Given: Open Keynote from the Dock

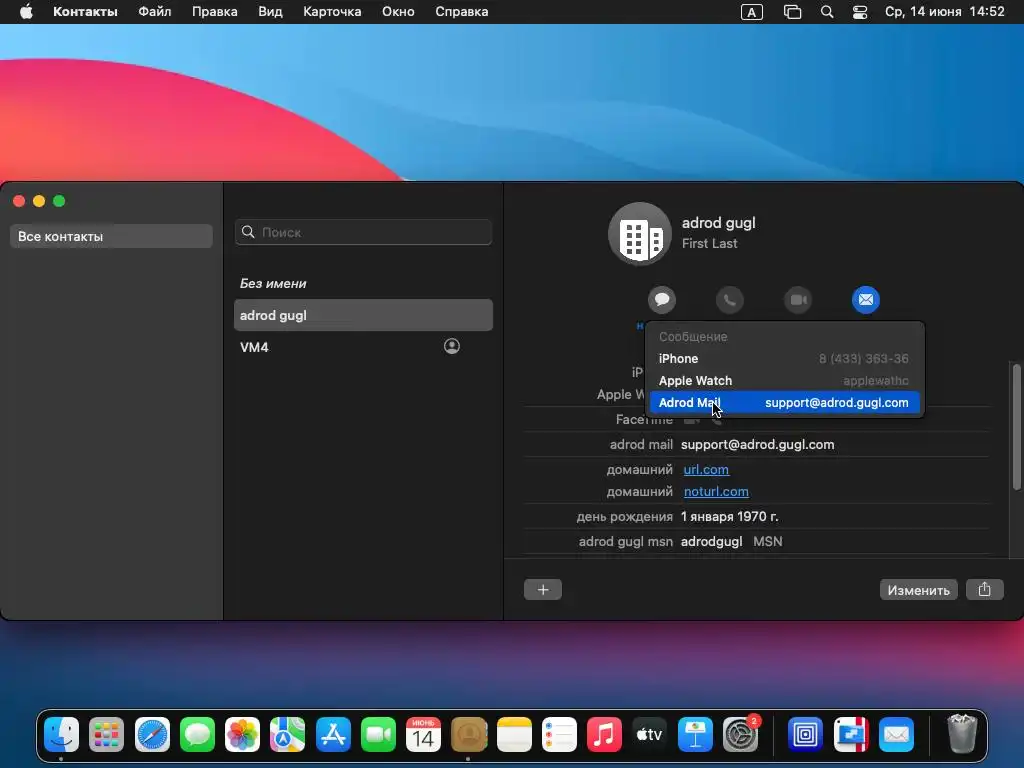Looking at the screenshot, I should (x=695, y=735).
